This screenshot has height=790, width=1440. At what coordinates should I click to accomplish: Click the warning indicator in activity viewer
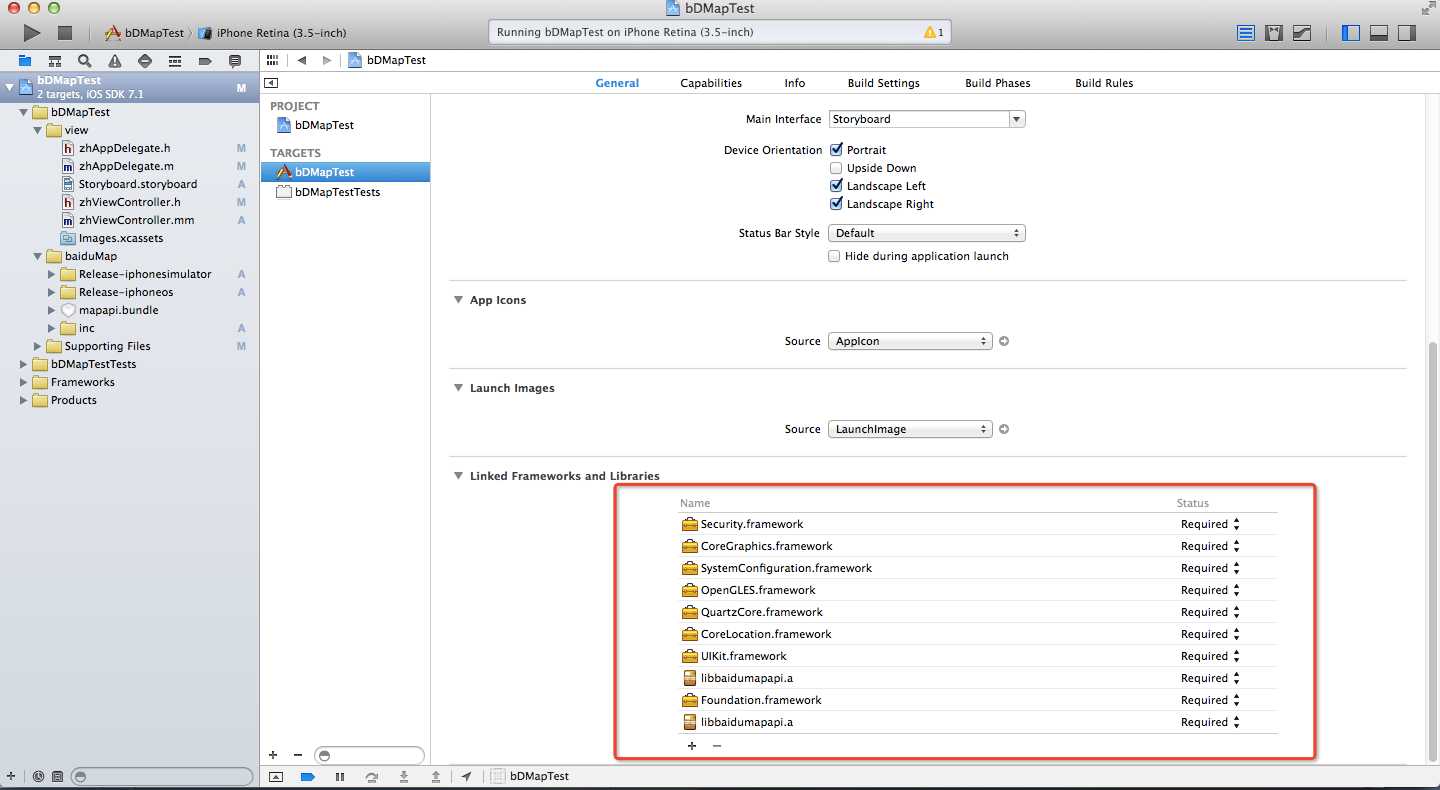[934, 32]
